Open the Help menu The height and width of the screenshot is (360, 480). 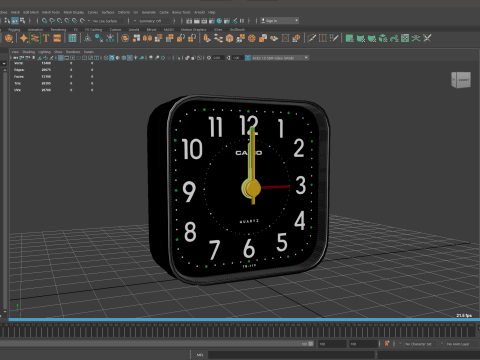[x=212, y=12]
